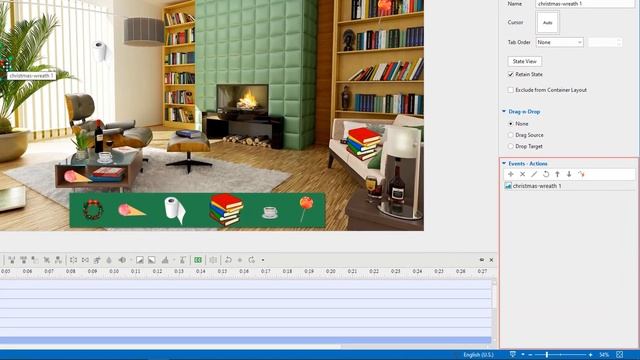Zoom in using plus button
This screenshot has width=640, height=360.
pos(590,355)
